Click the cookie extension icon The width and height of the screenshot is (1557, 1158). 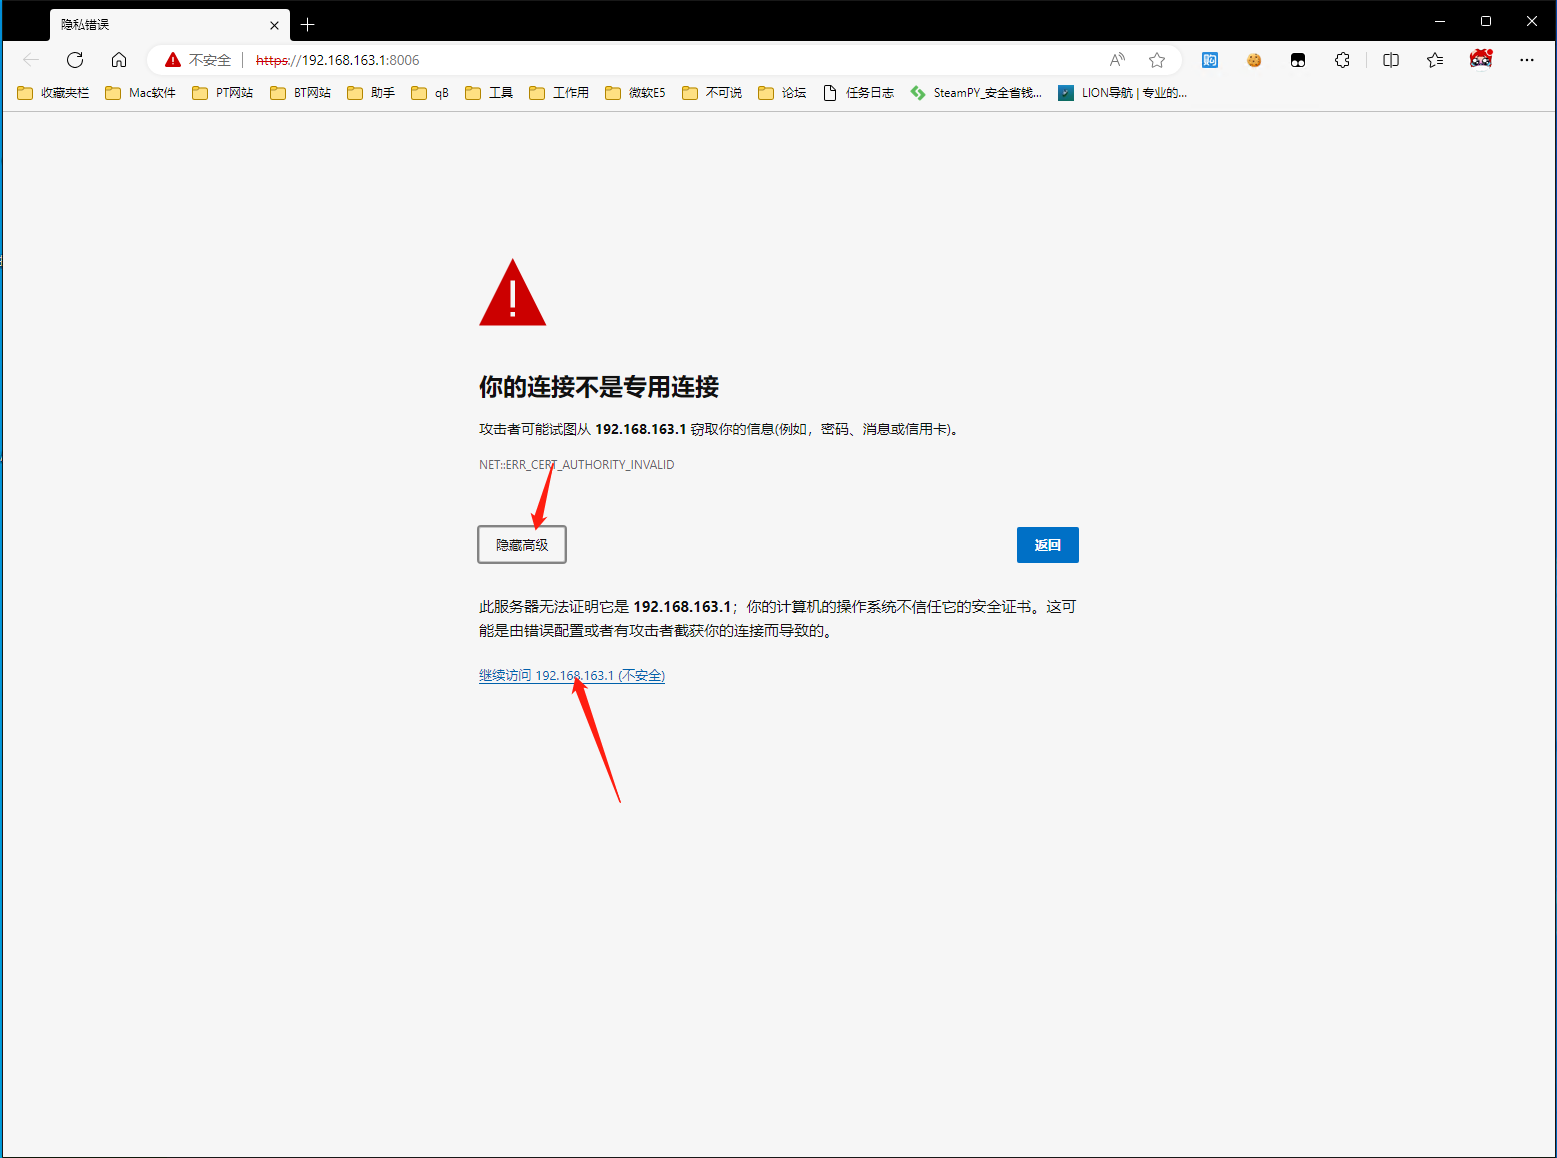click(1254, 60)
